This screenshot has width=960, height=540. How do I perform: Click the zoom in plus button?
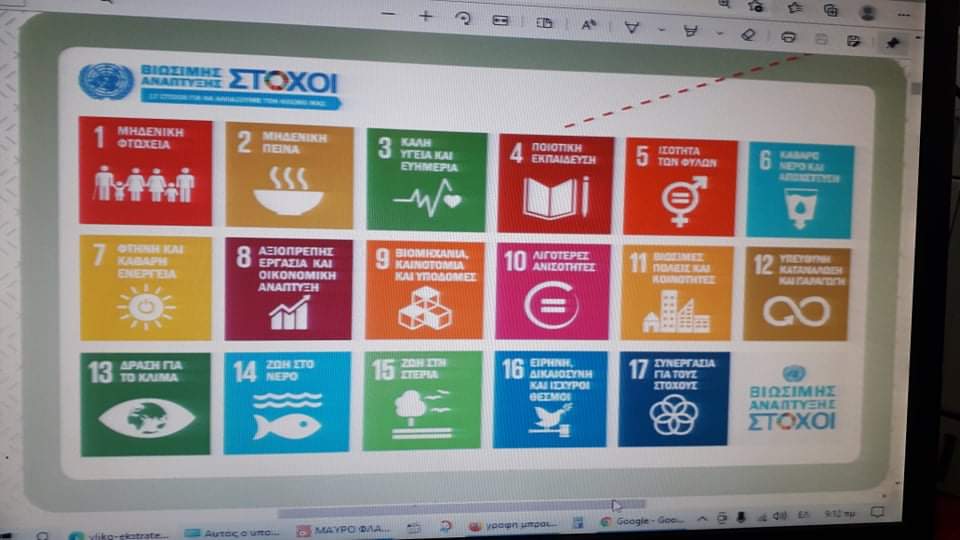425,17
